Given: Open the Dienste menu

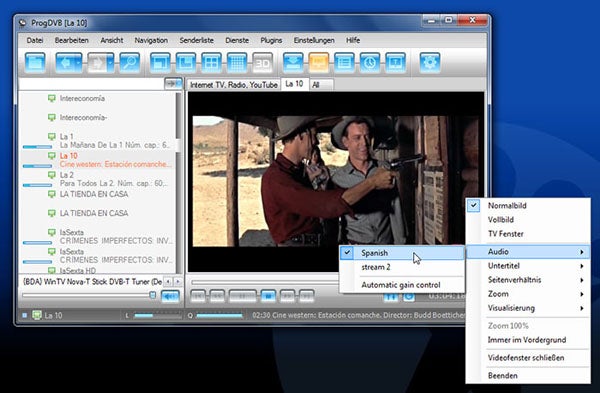Looking at the screenshot, I should point(237,40).
